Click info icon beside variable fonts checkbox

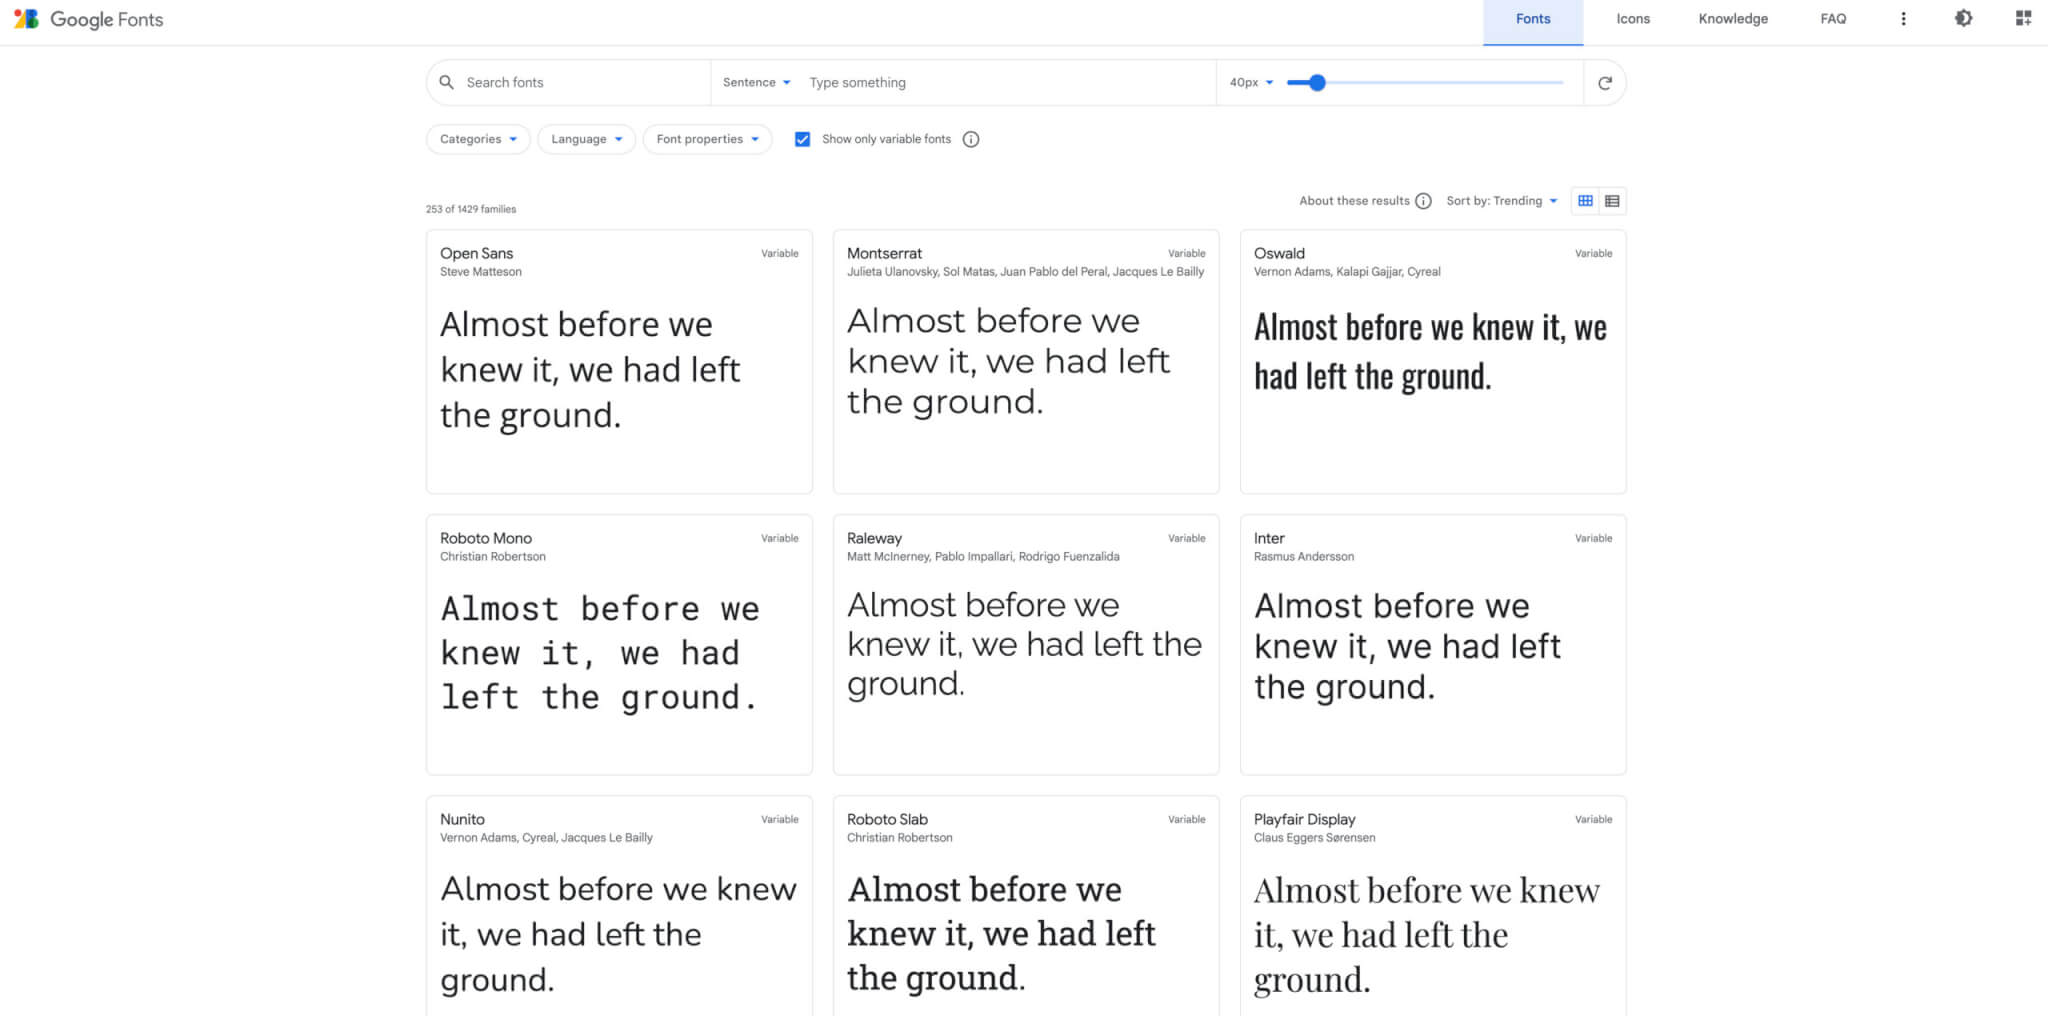(x=971, y=139)
